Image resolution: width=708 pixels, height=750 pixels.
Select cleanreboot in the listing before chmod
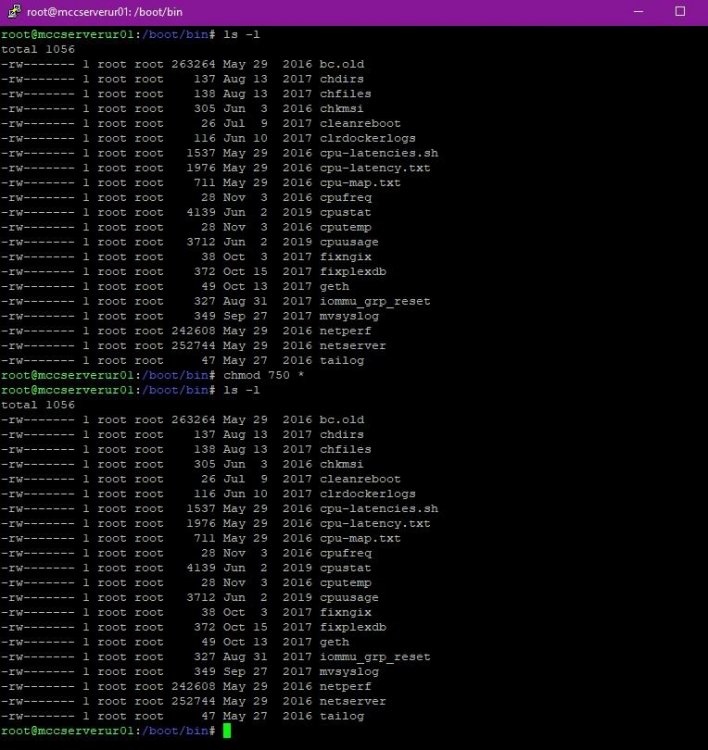(360, 123)
